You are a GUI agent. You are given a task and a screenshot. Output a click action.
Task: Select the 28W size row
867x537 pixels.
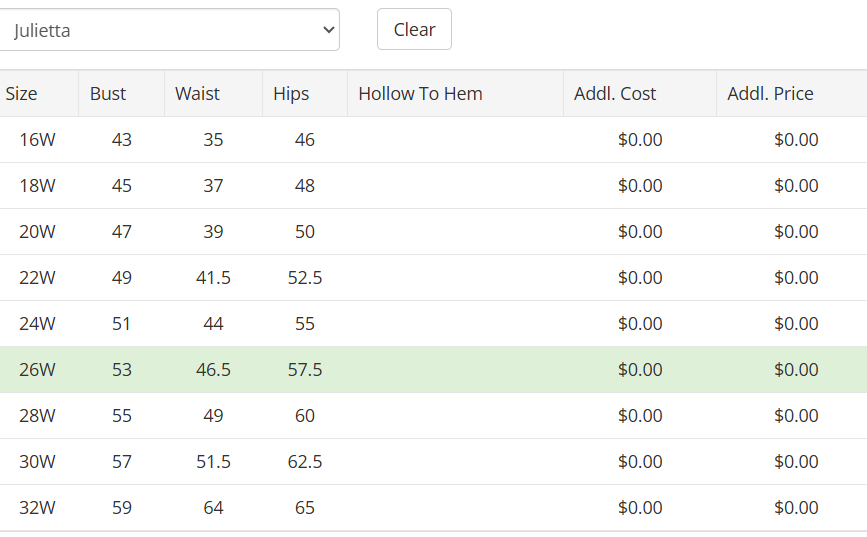(434, 415)
